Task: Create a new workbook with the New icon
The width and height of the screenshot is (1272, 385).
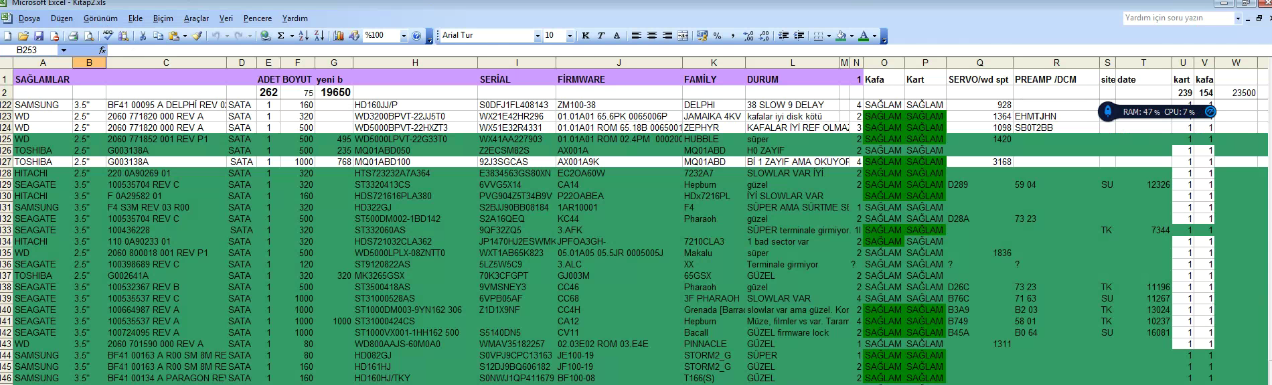Action: pyautogui.click(x=7, y=35)
